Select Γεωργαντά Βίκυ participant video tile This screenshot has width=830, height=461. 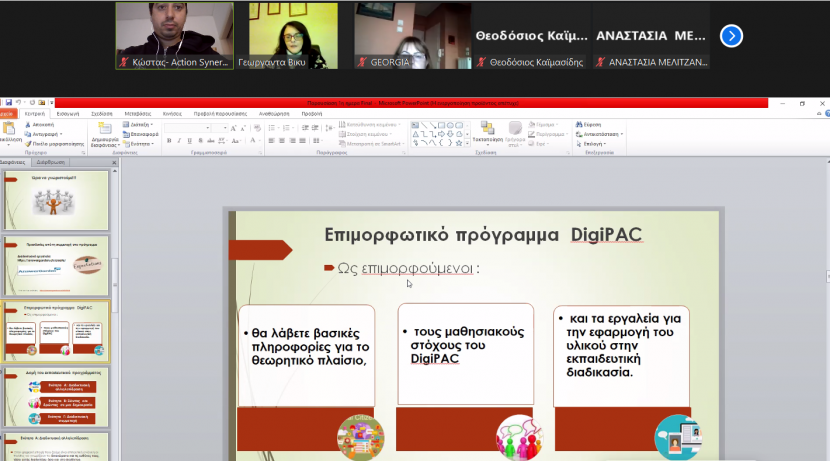click(x=293, y=36)
